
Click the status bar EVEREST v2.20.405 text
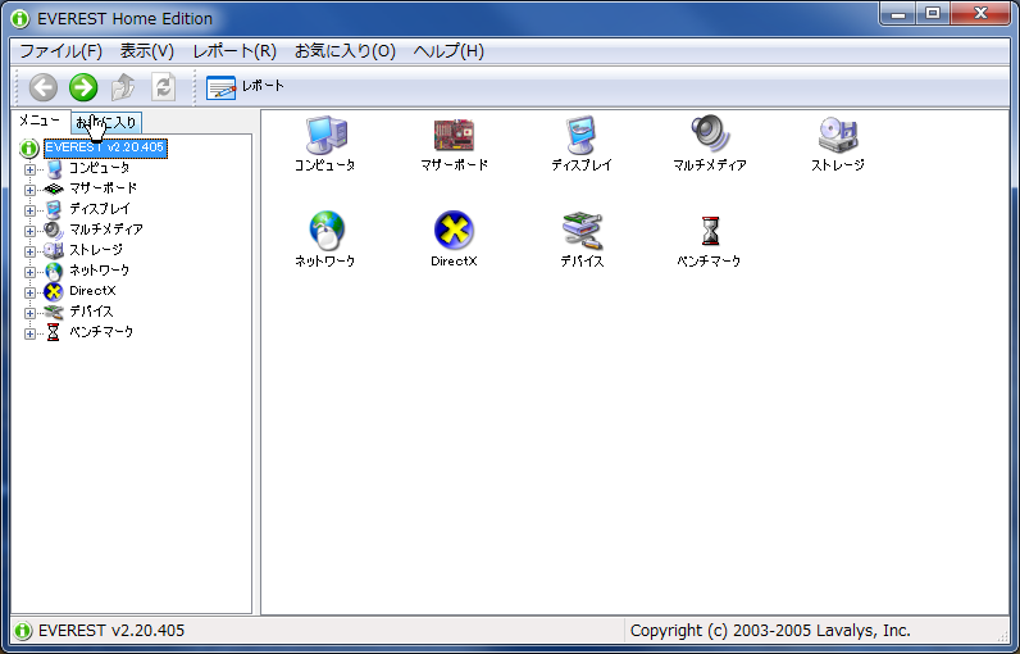pos(111,631)
